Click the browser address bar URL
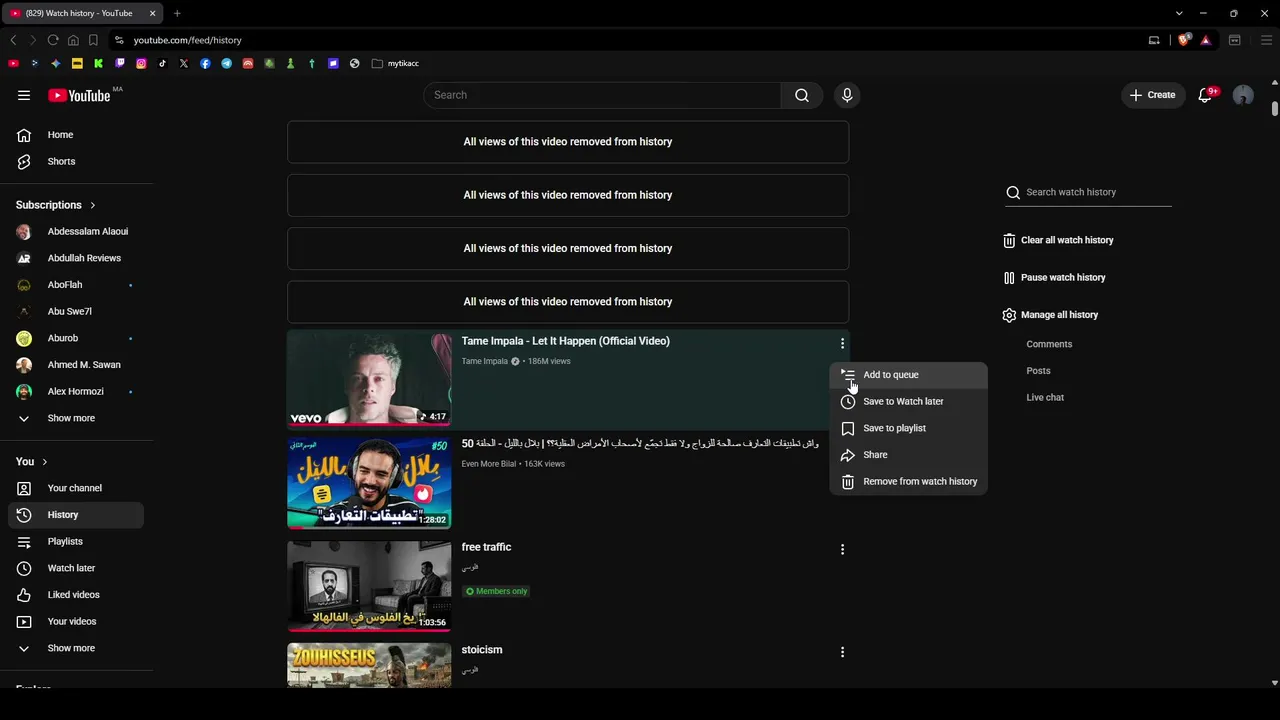This screenshot has height=720, width=1280. 188,40
